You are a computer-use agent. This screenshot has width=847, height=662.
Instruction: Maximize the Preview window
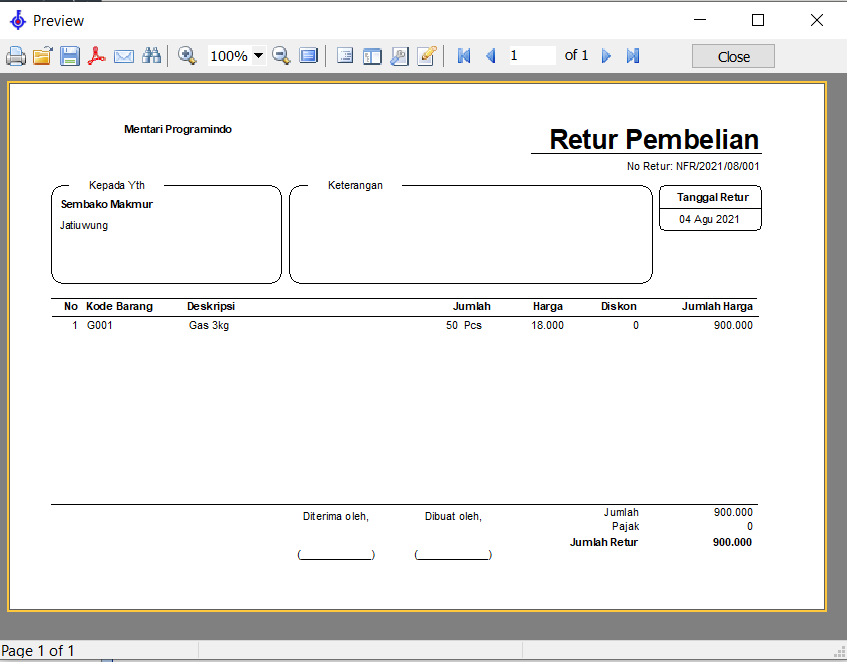coord(758,20)
